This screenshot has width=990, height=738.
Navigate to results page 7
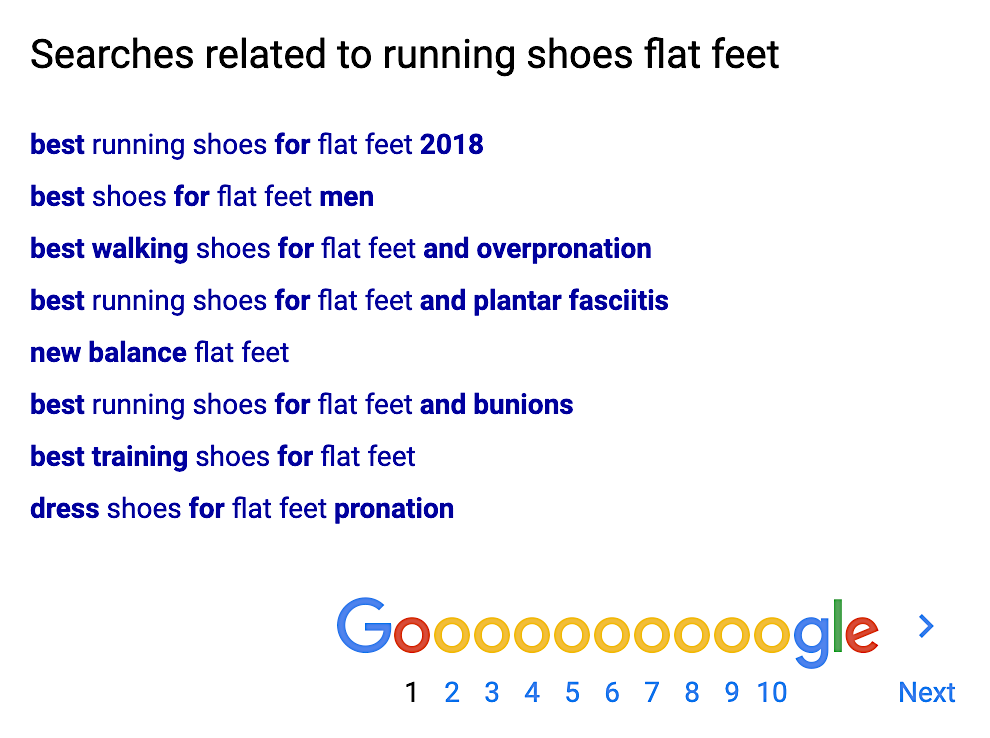click(x=652, y=693)
